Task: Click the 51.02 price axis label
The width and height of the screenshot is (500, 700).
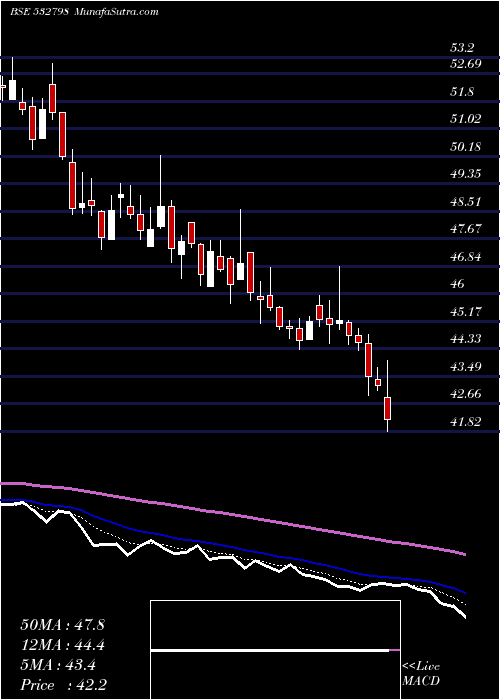Action: tap(466, 119)
